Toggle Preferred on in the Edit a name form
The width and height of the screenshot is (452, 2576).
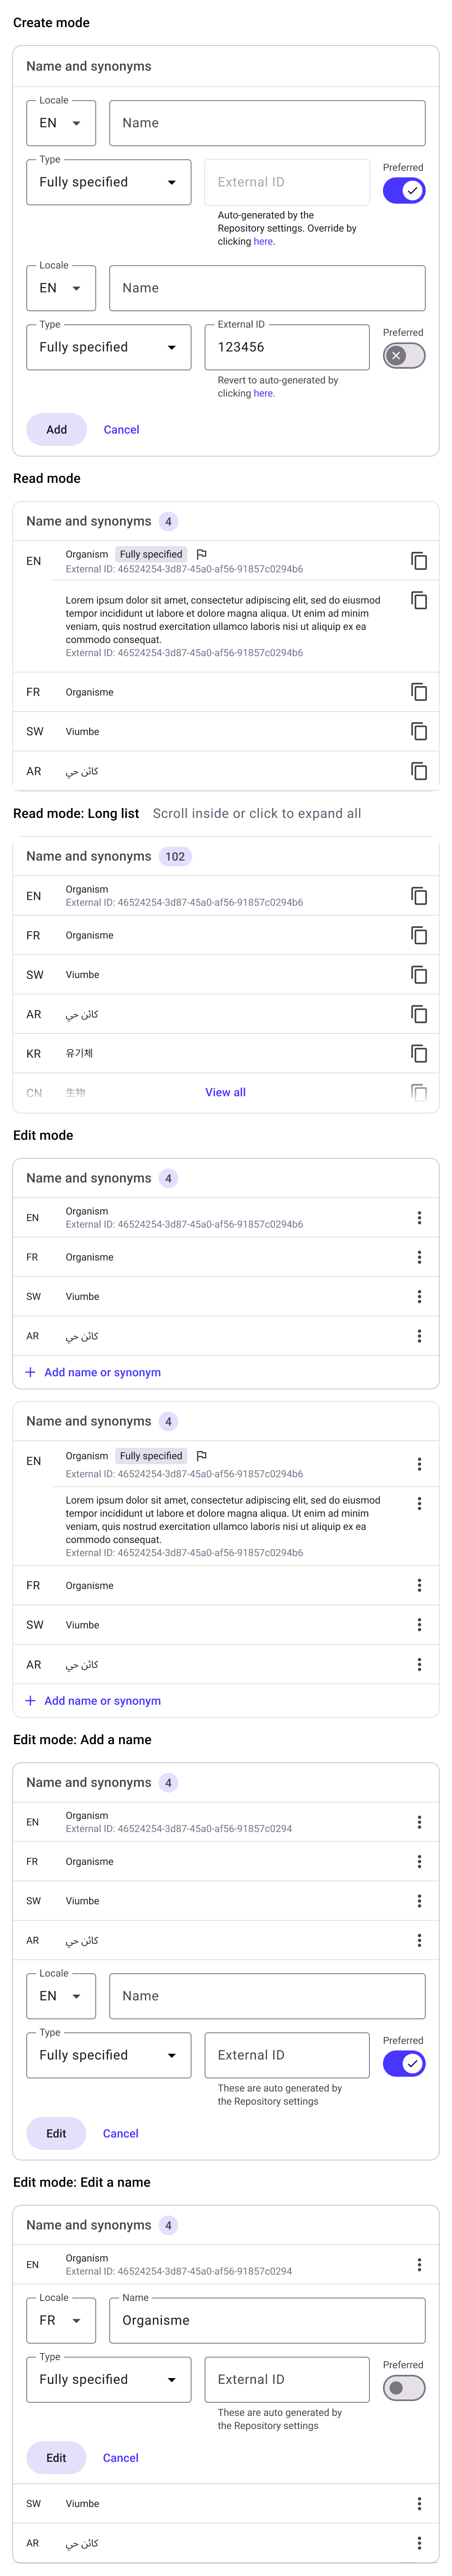[x=404, y=2387]
